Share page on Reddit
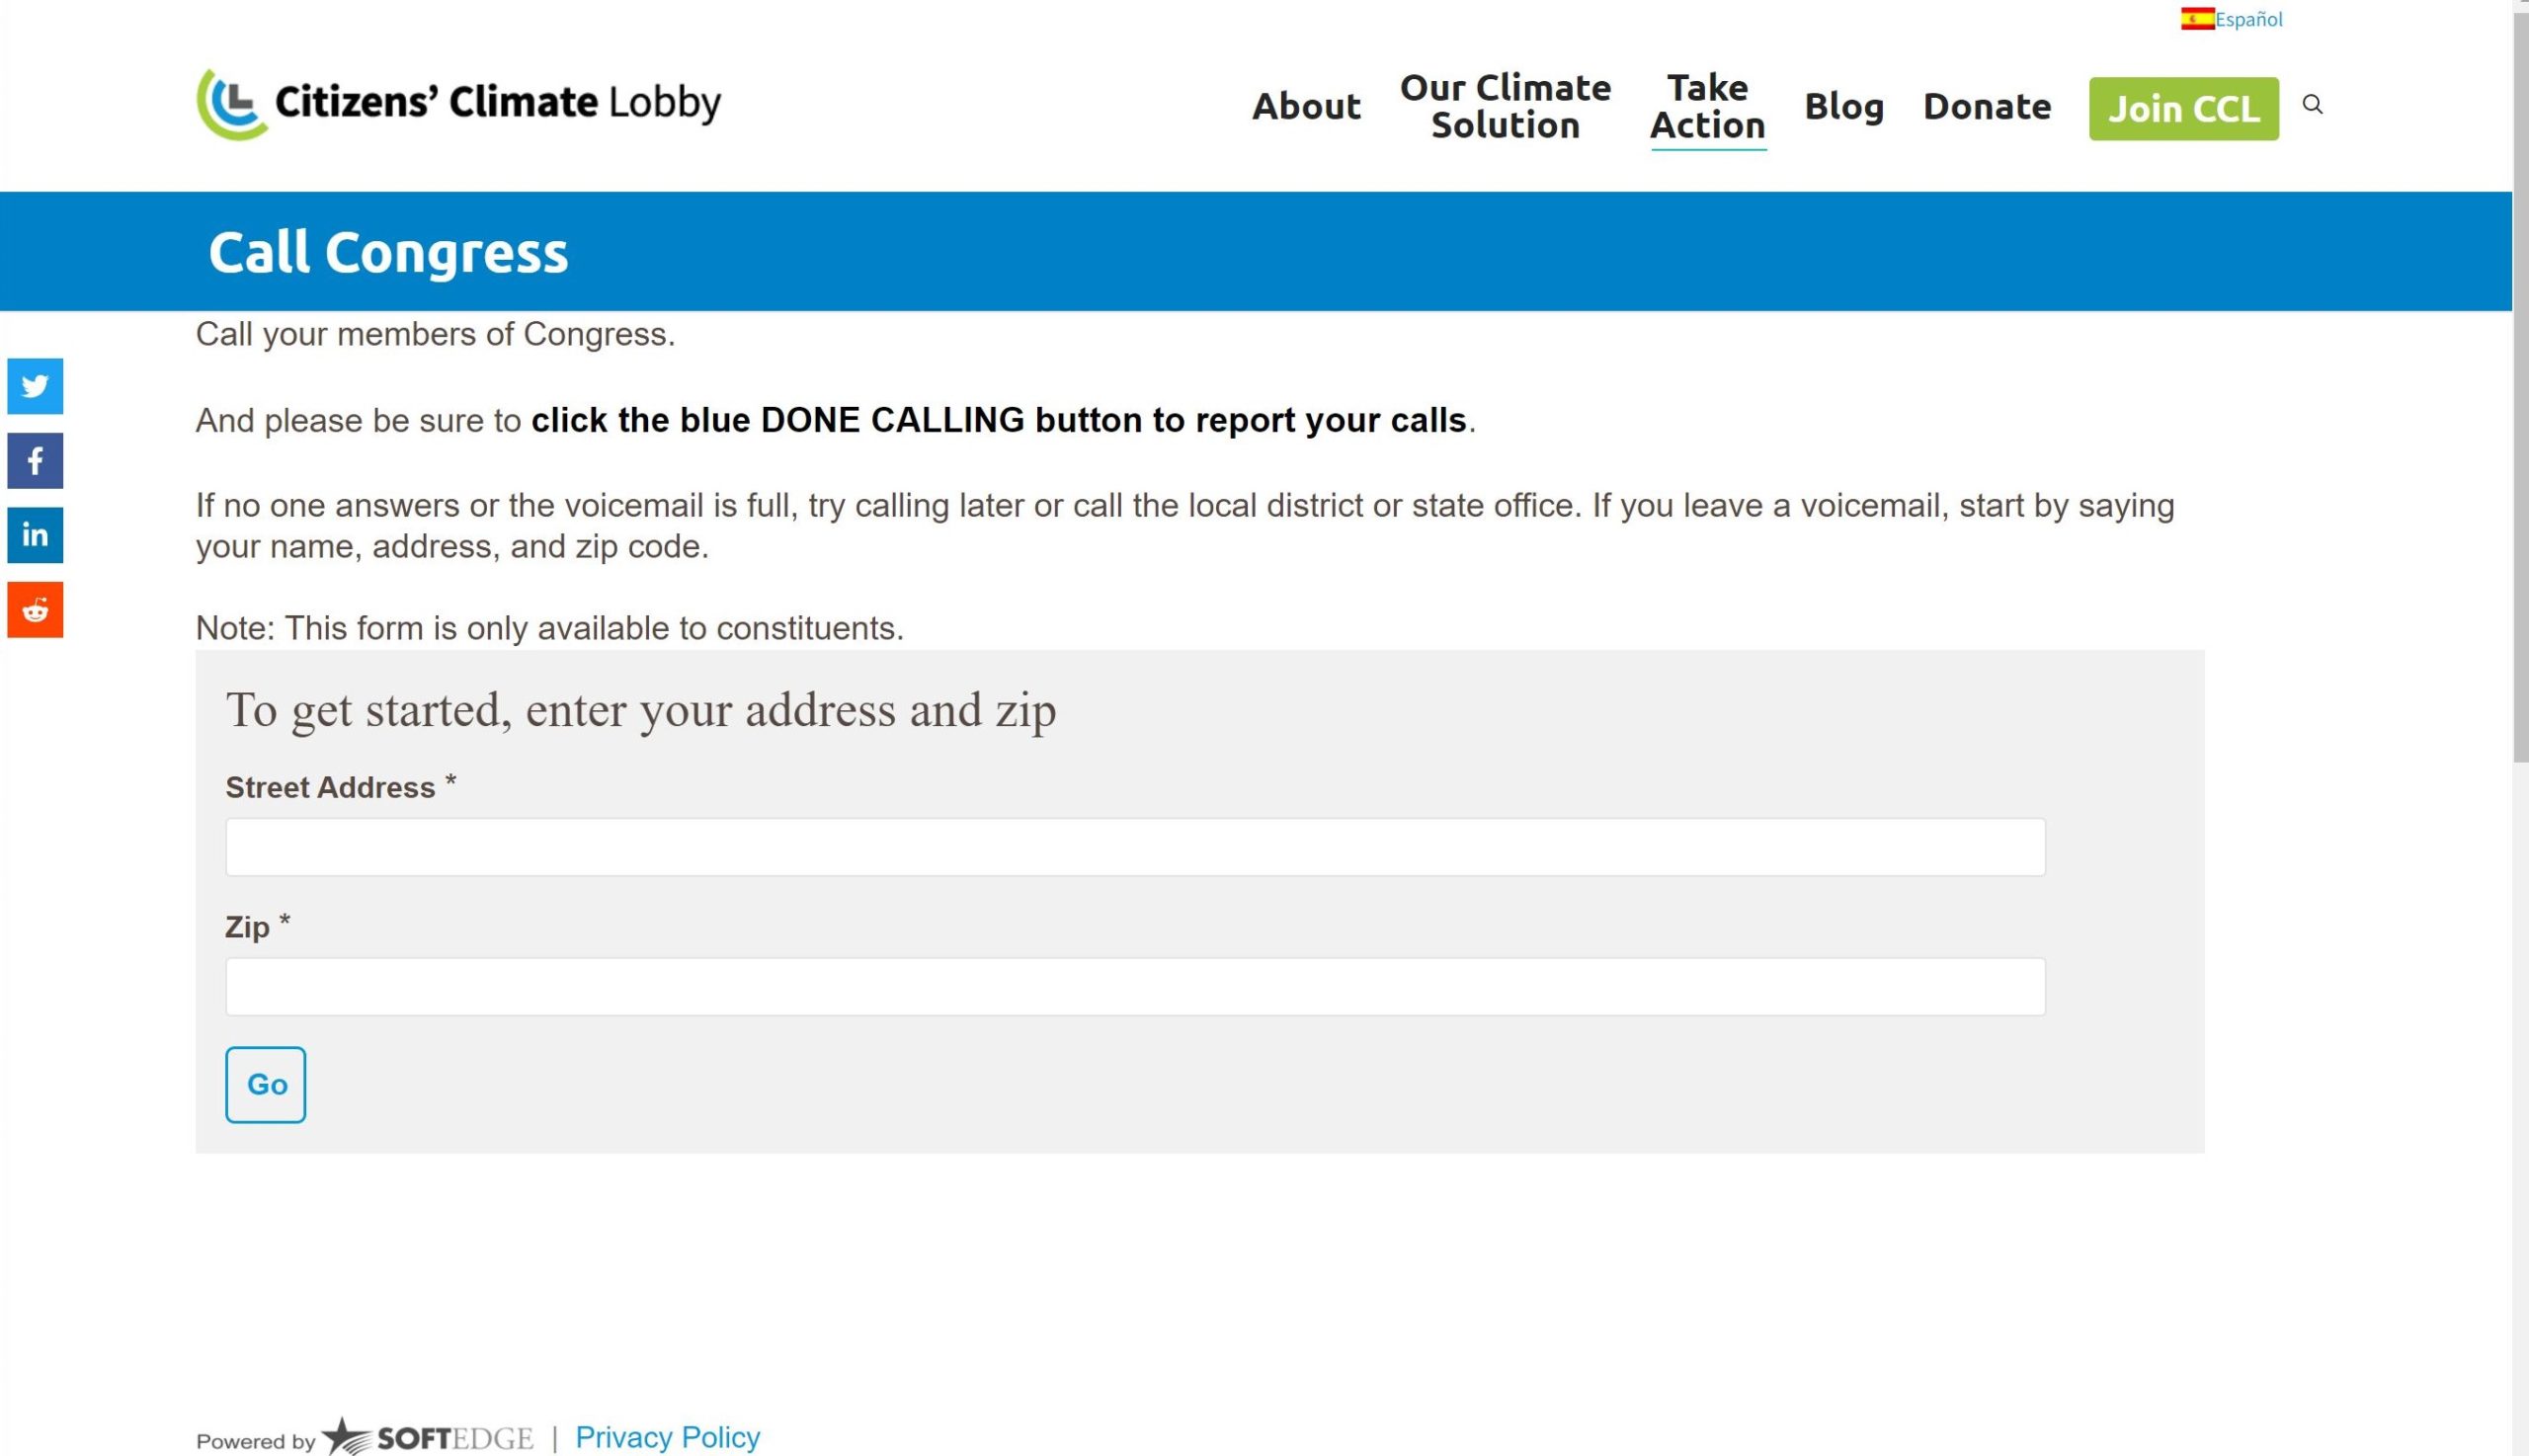This screenshot has width=2529, height=1456. (x=35, y=610)
